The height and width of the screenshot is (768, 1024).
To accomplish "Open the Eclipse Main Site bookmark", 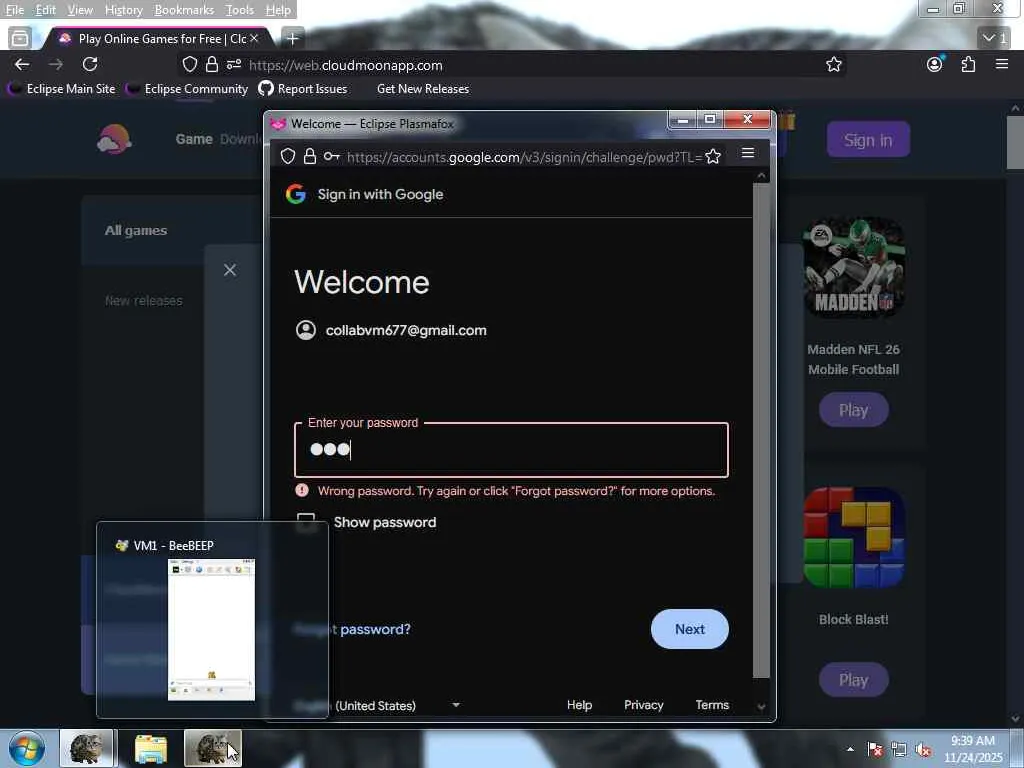I will pyautogui.click(x=61, y=89).
